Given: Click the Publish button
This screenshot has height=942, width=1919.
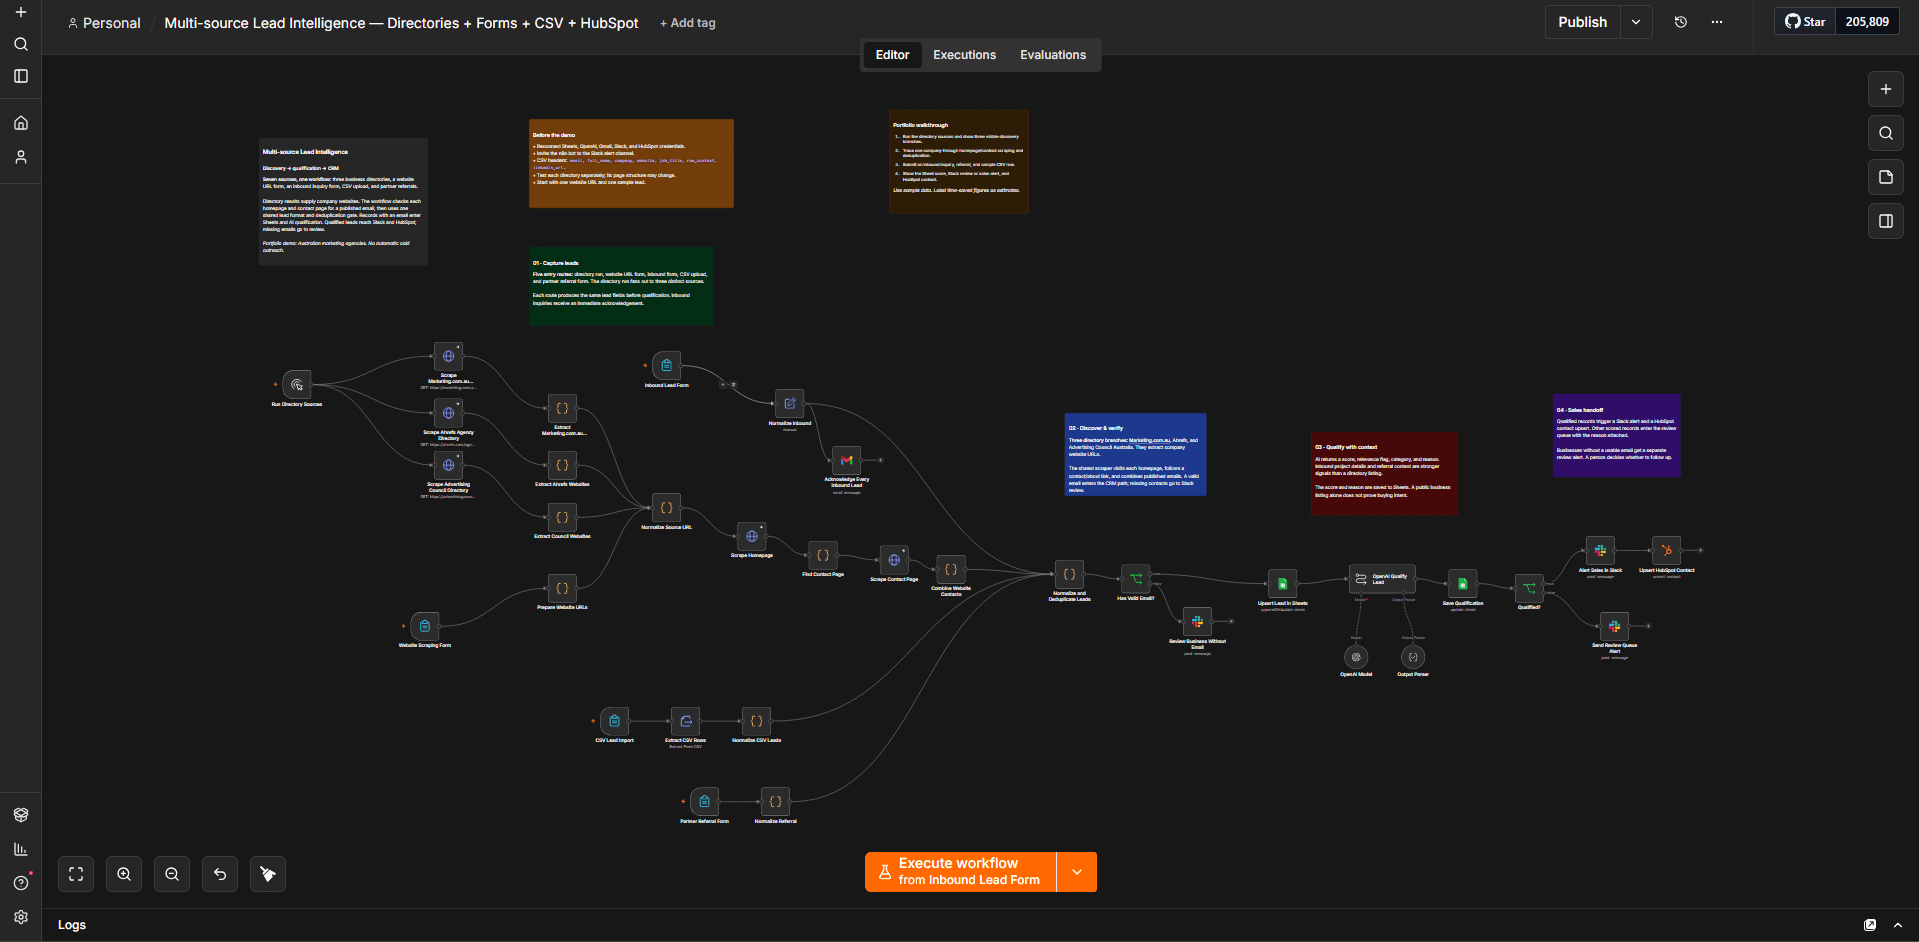Looking at the screenshot, I should 1582,22.
